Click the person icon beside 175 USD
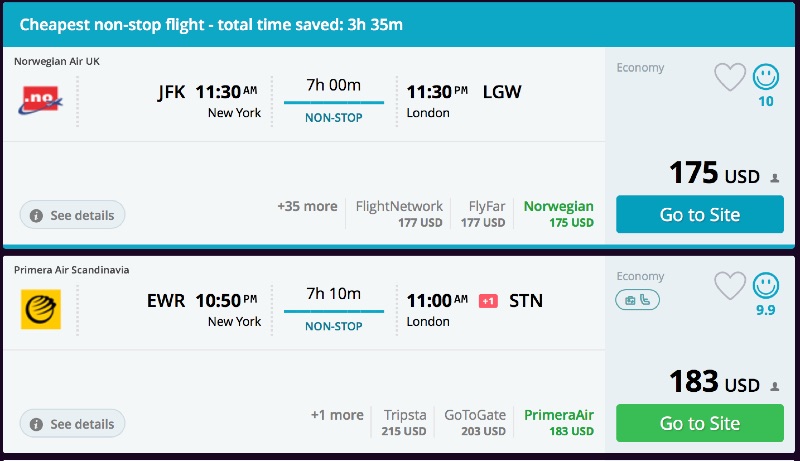The height and width of the screenshot is (461, 800). coord(775,178)
